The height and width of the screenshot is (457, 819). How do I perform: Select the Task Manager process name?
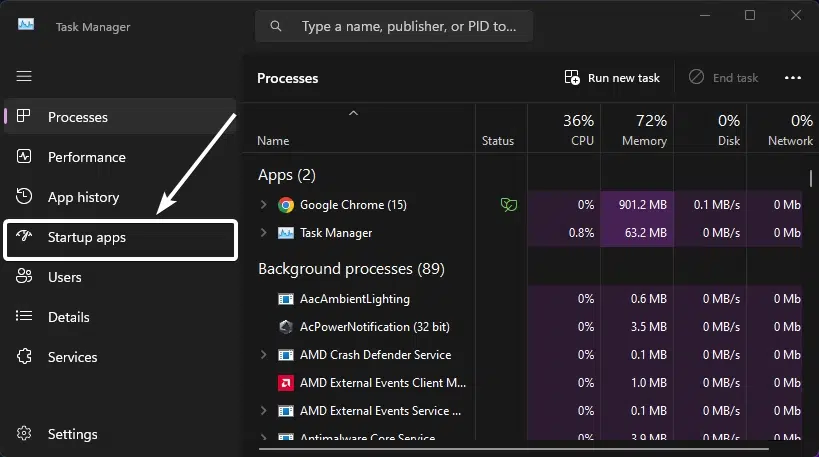pos(336,233)
